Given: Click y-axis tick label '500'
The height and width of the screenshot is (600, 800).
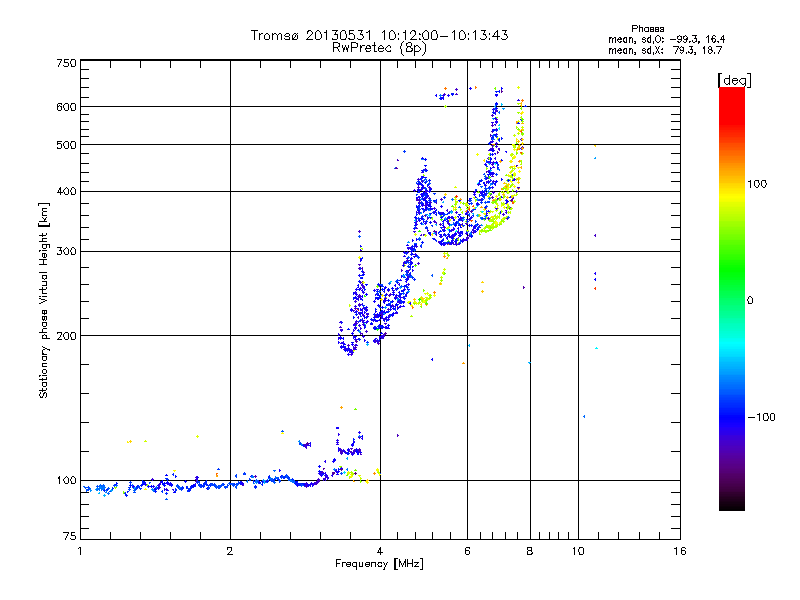Looking at the screenshot, I should [x=66, y=145].
